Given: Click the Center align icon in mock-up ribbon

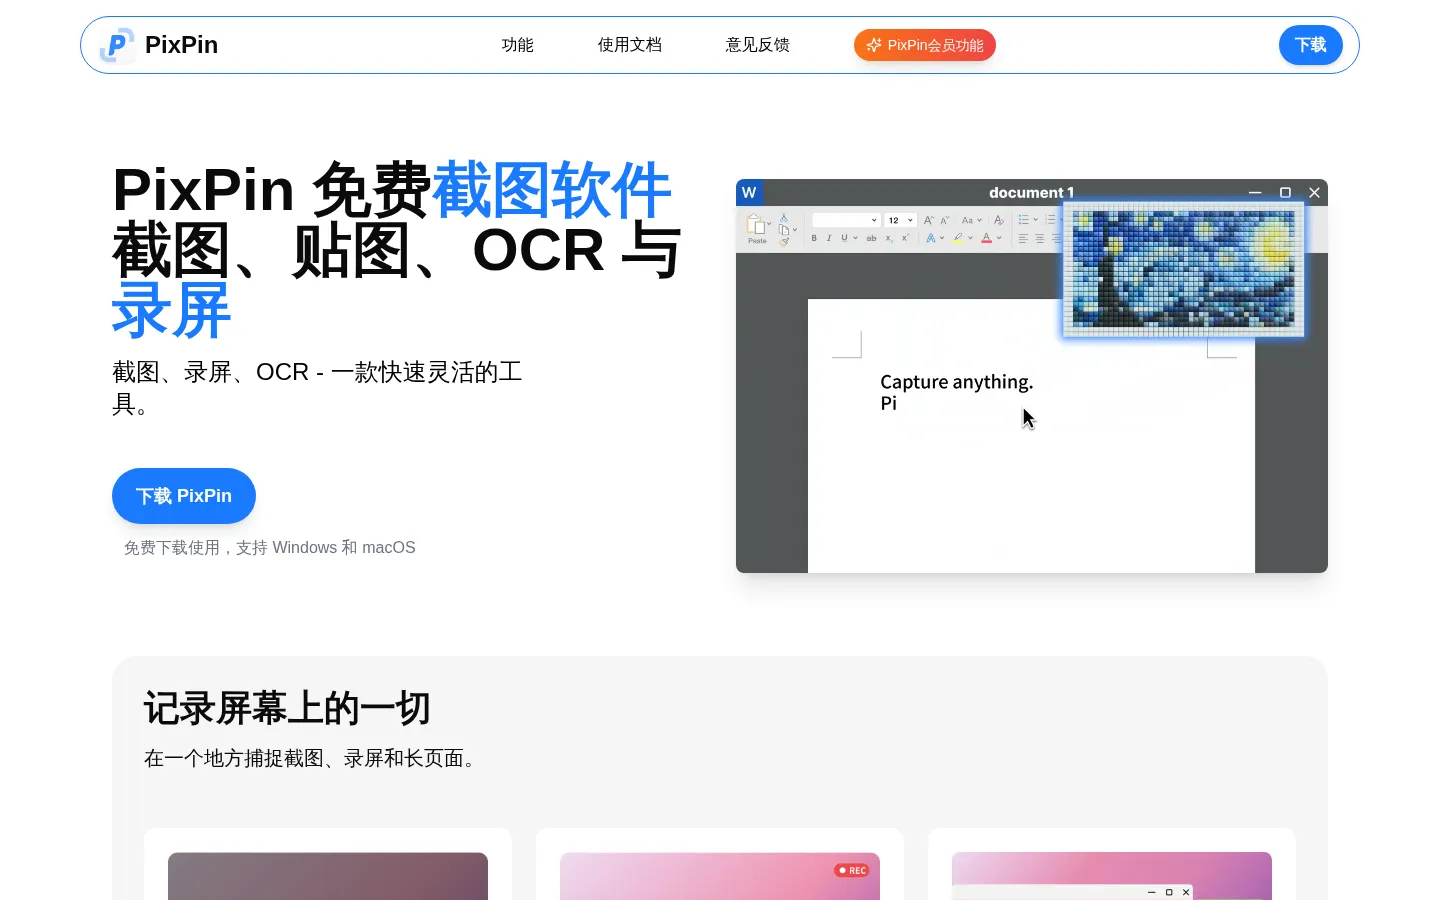Looking at the screenshot, I should (1040, 239).
